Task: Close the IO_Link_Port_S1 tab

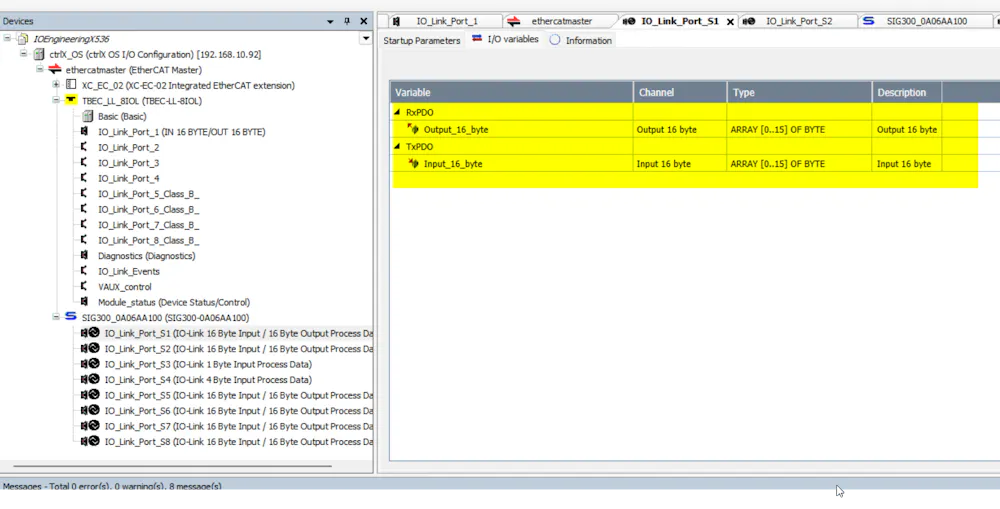Action: coord(730,22)
